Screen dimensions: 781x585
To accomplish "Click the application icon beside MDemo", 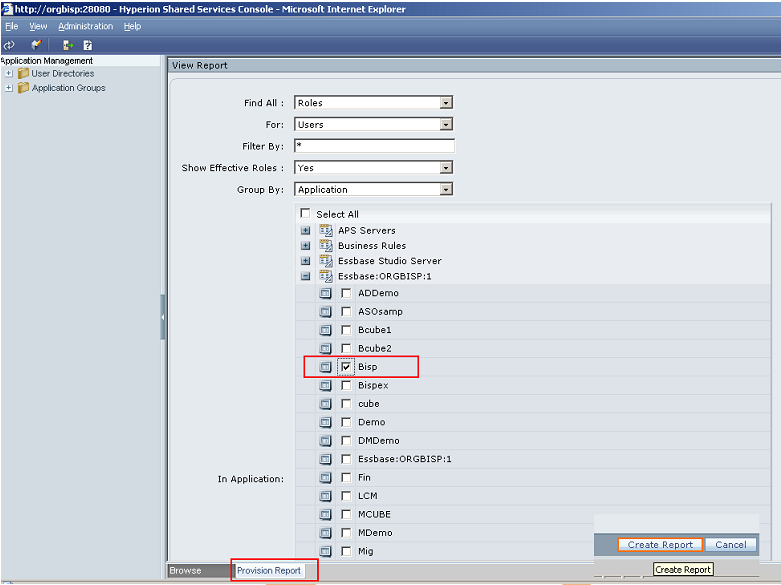I will [325, 533].
